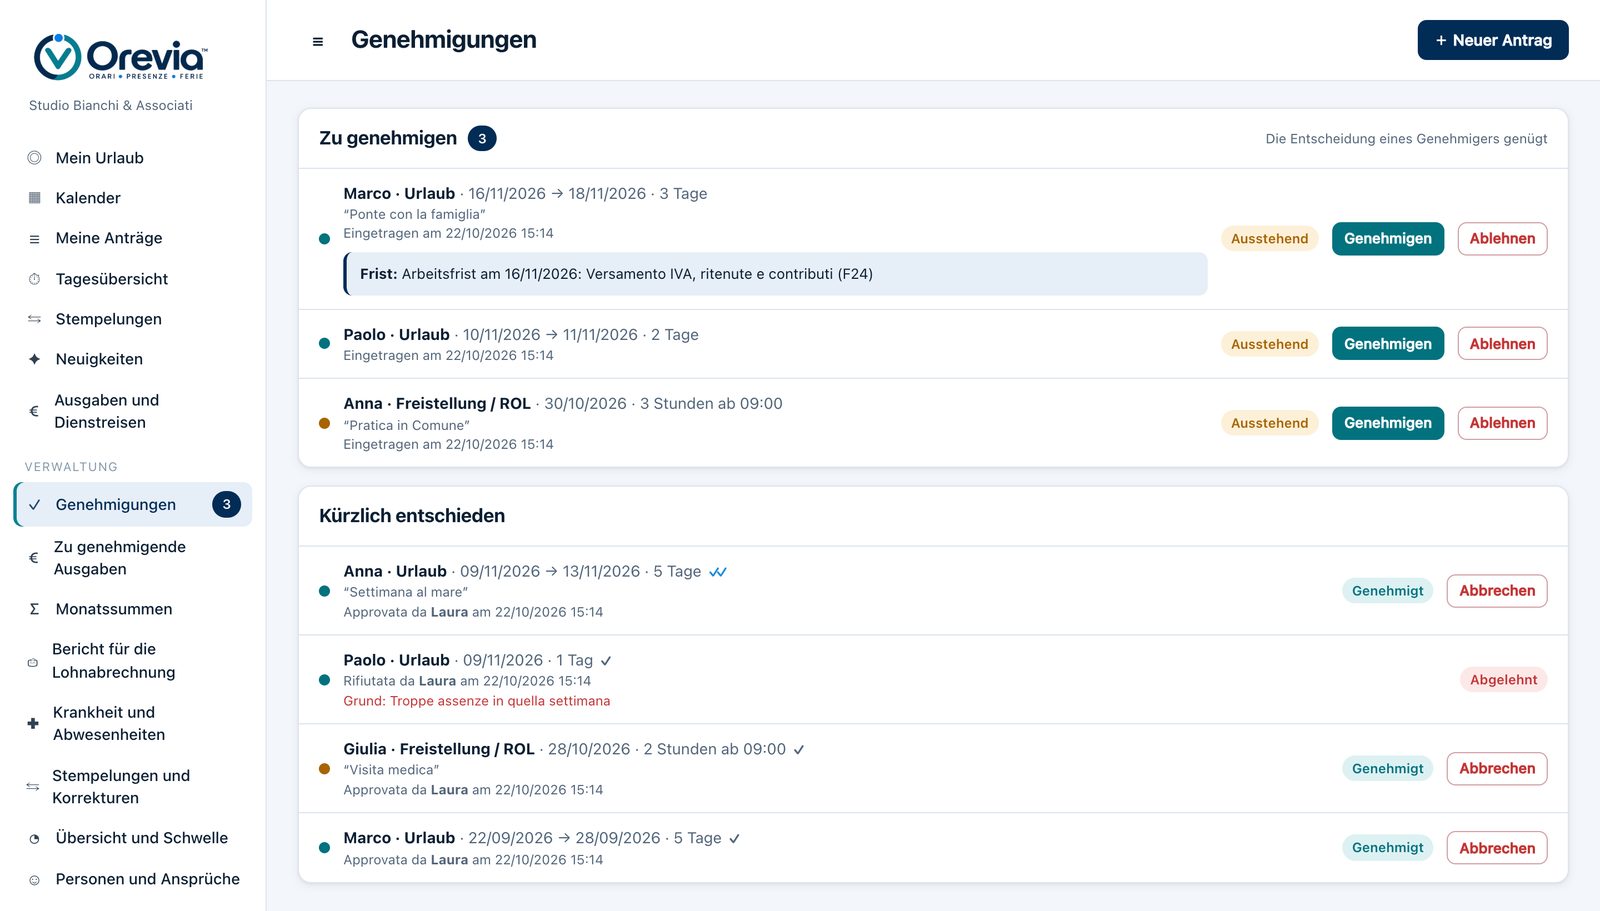Screen dimensions: 1600x911
Task: Click the Studio Bianchi & Associati label
Action: (x=111, y=105)
